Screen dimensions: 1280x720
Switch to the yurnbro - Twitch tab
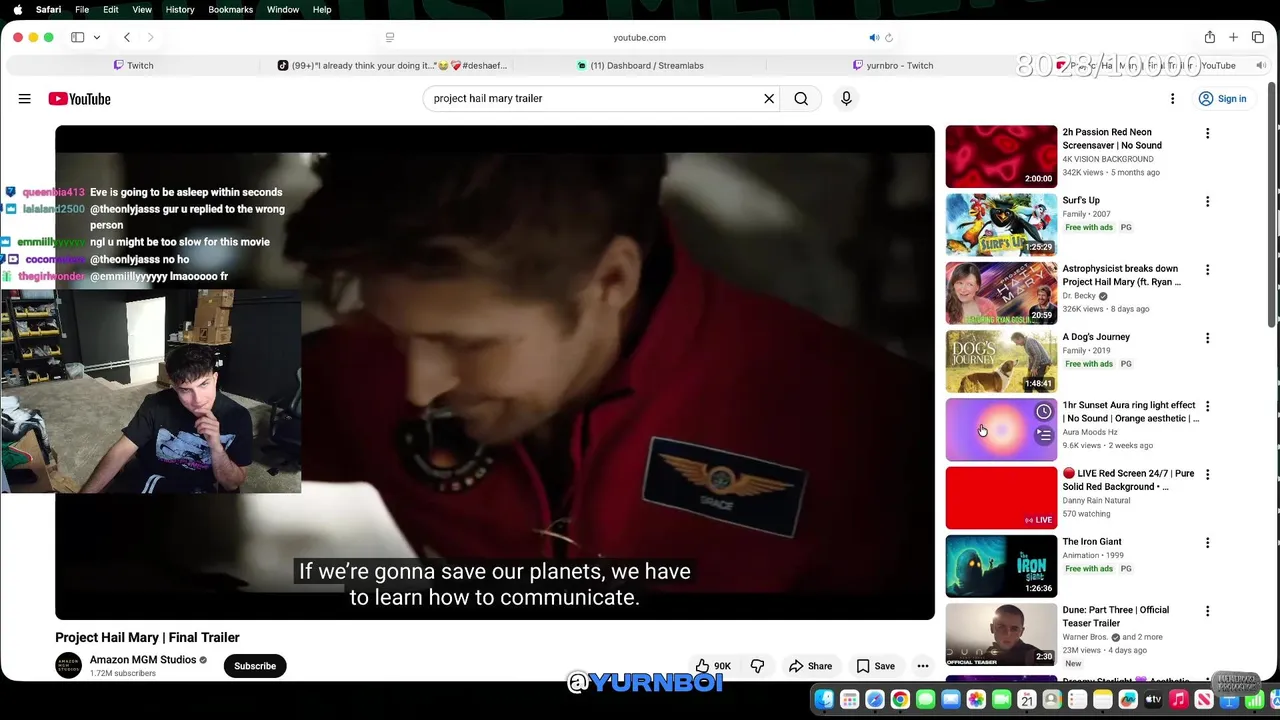[893, 65]
